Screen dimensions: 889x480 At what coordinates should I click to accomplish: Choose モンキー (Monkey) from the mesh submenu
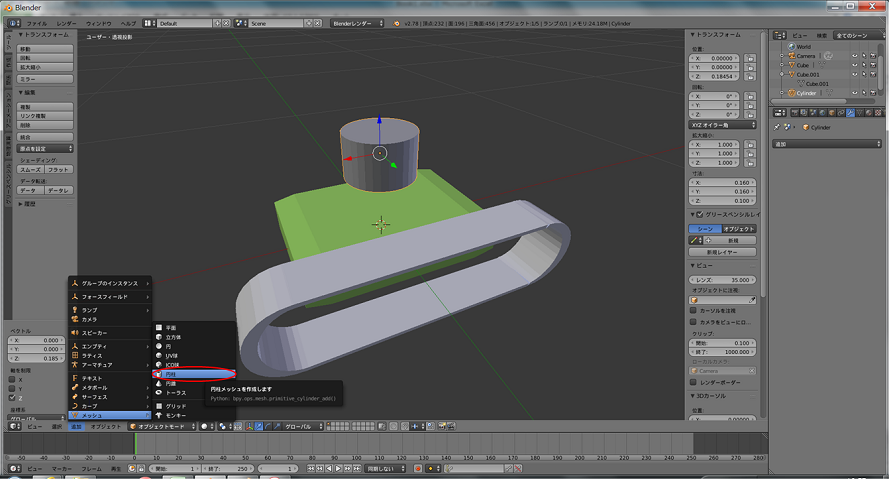pyautogui.click(x=175, y=415)
